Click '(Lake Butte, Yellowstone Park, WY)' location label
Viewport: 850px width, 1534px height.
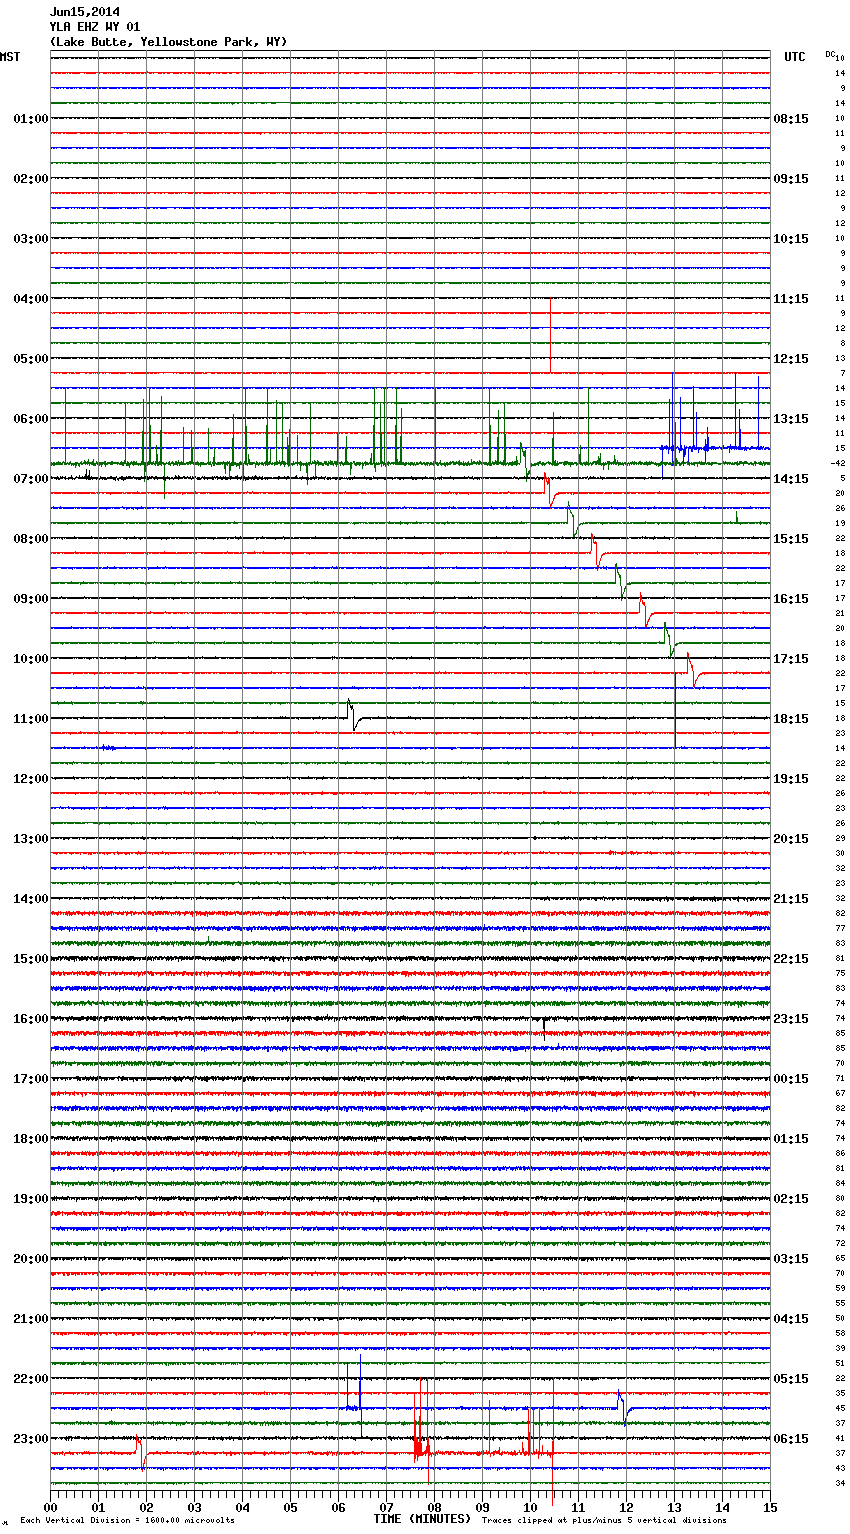(168, 42)
